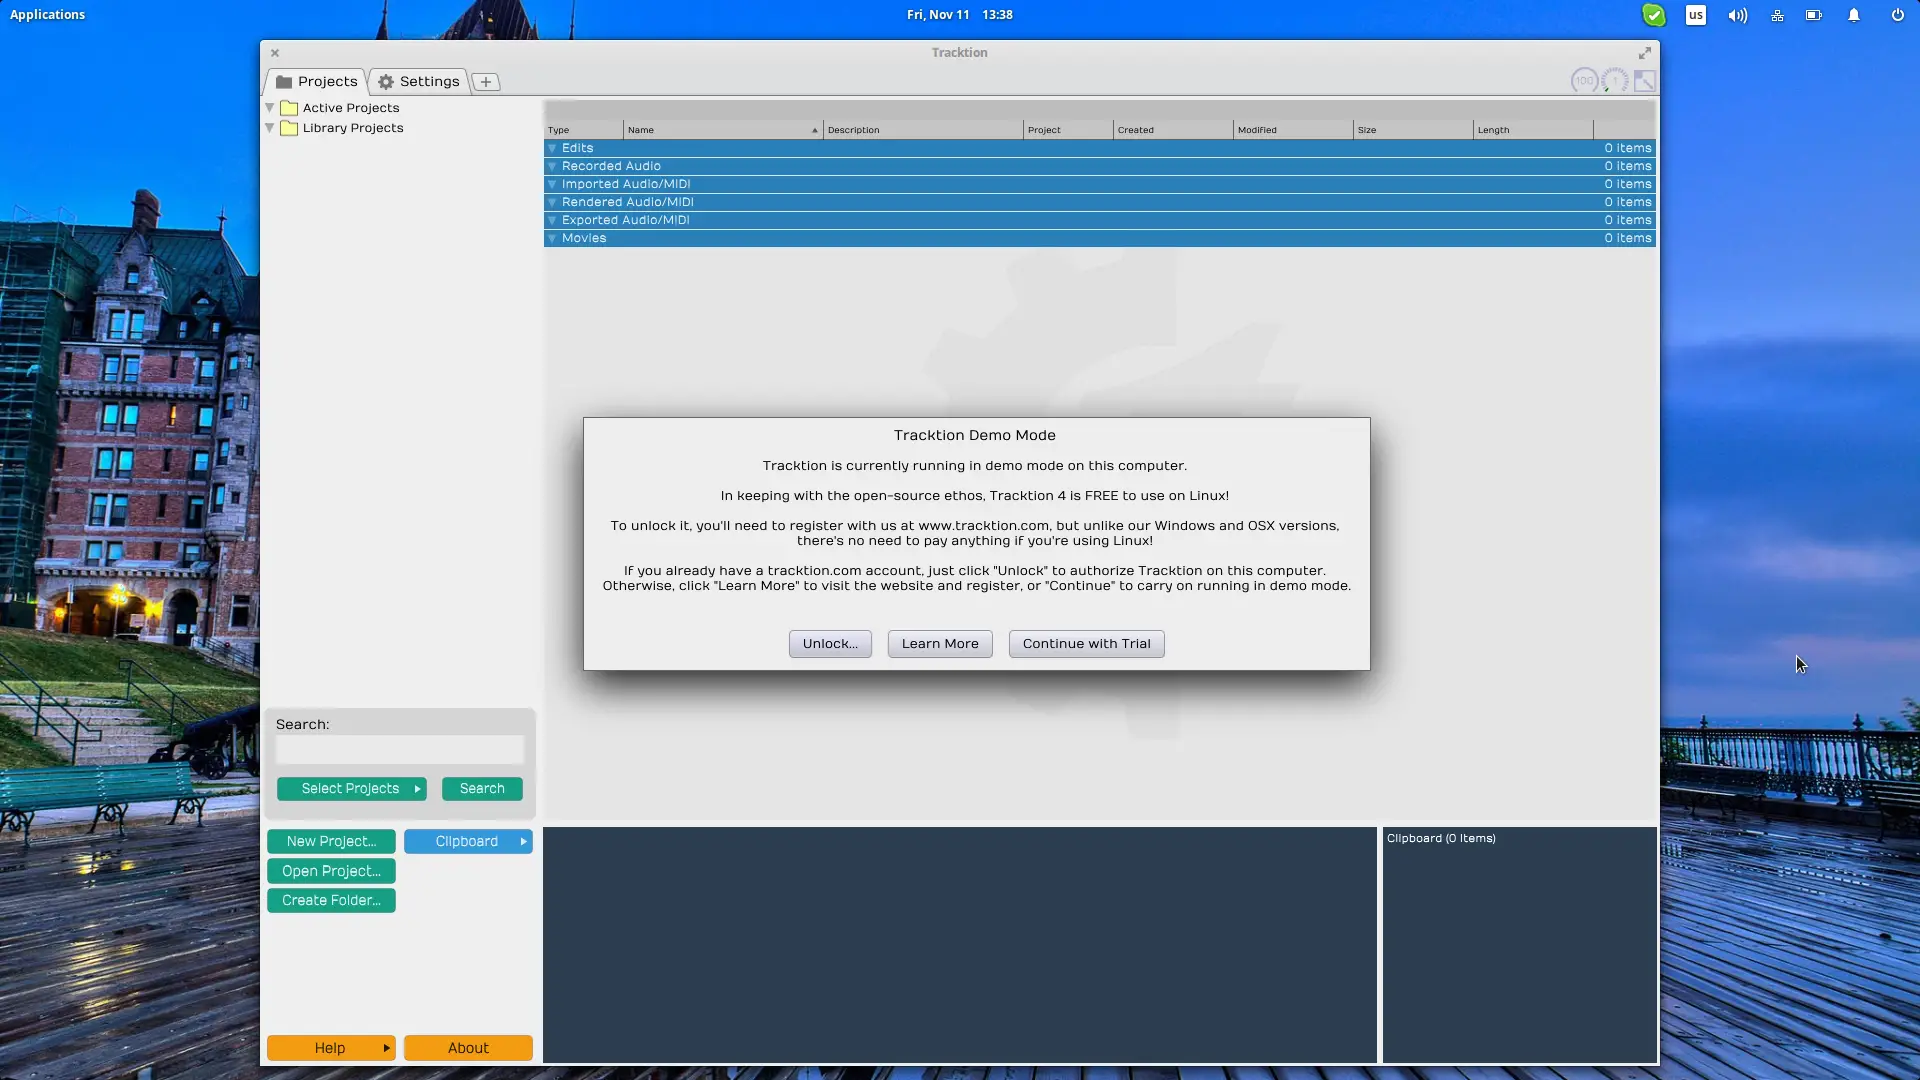This screenshot has height=1080, width=1920.
Task: Focus the Search text field
Action: (x=400, y=750)
